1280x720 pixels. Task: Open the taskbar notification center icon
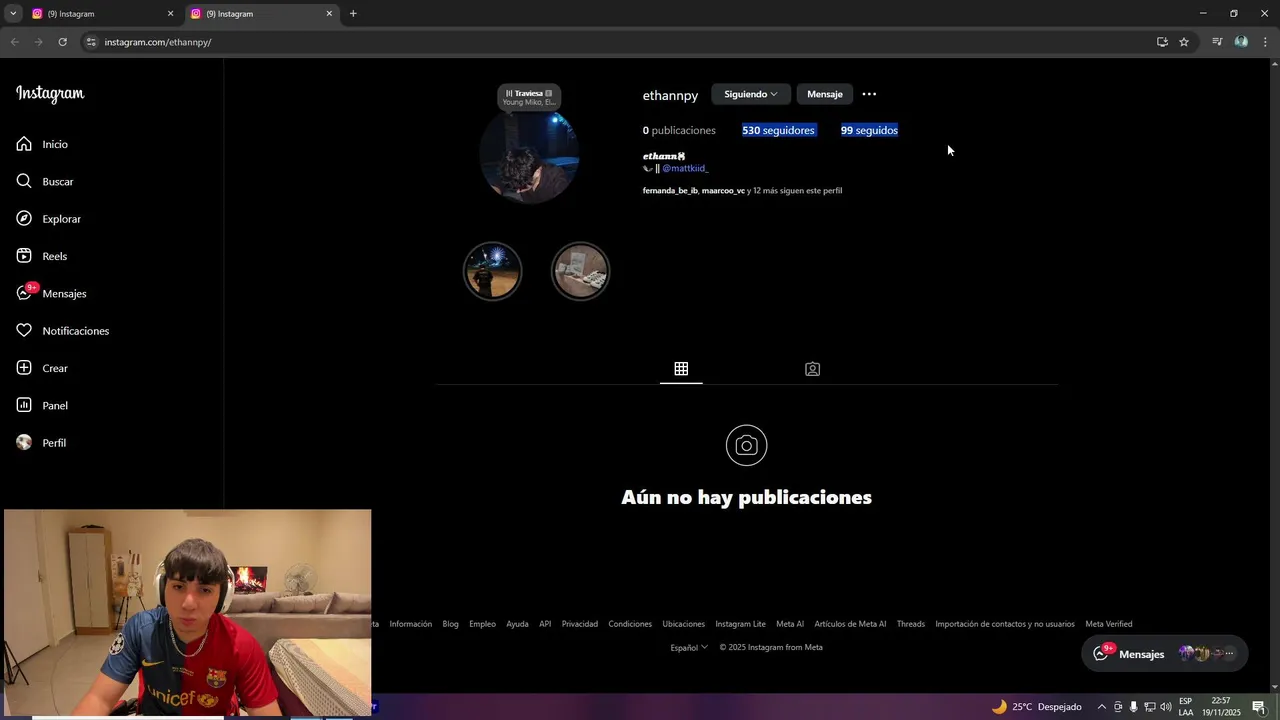pyautogui.click(x=1259, y=707)
